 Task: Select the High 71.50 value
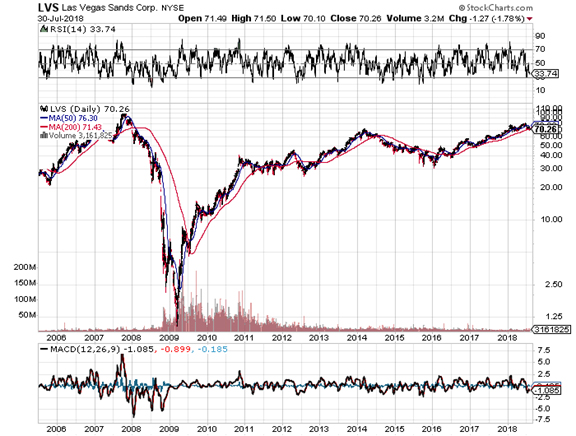tap(253, 18)
